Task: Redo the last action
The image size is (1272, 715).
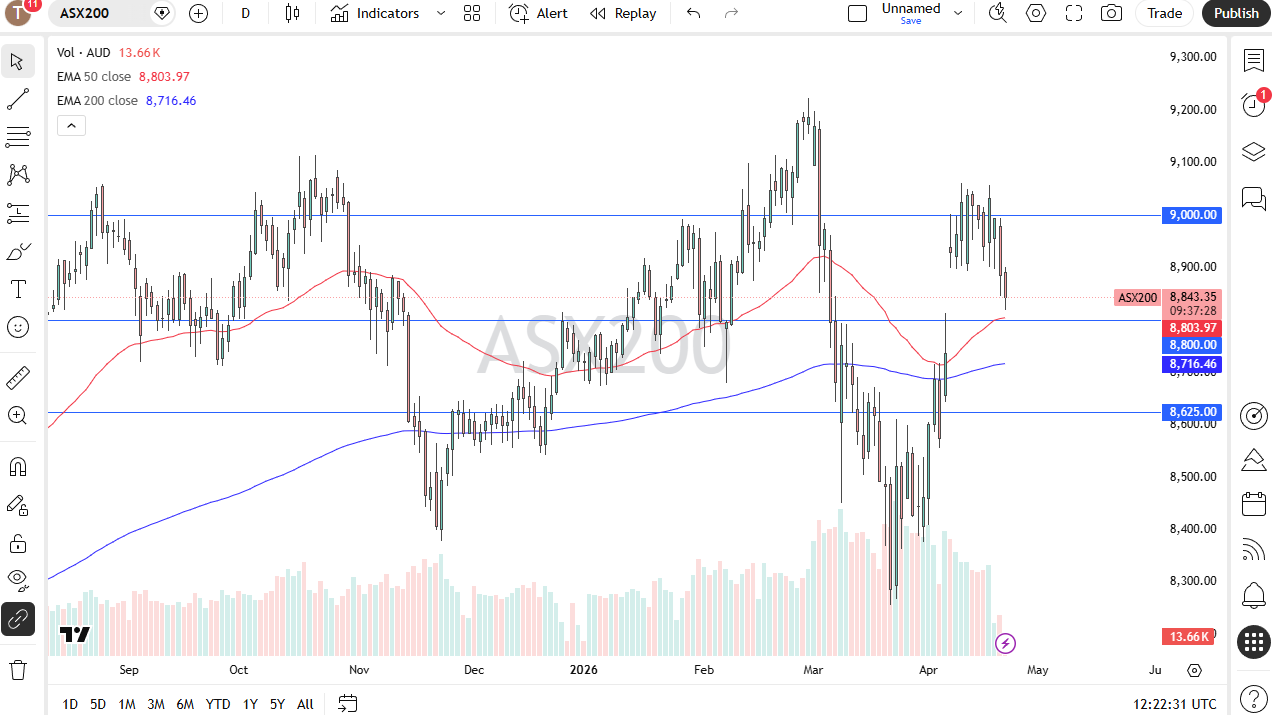Action: pyautogui.click(x=731, y=13)
